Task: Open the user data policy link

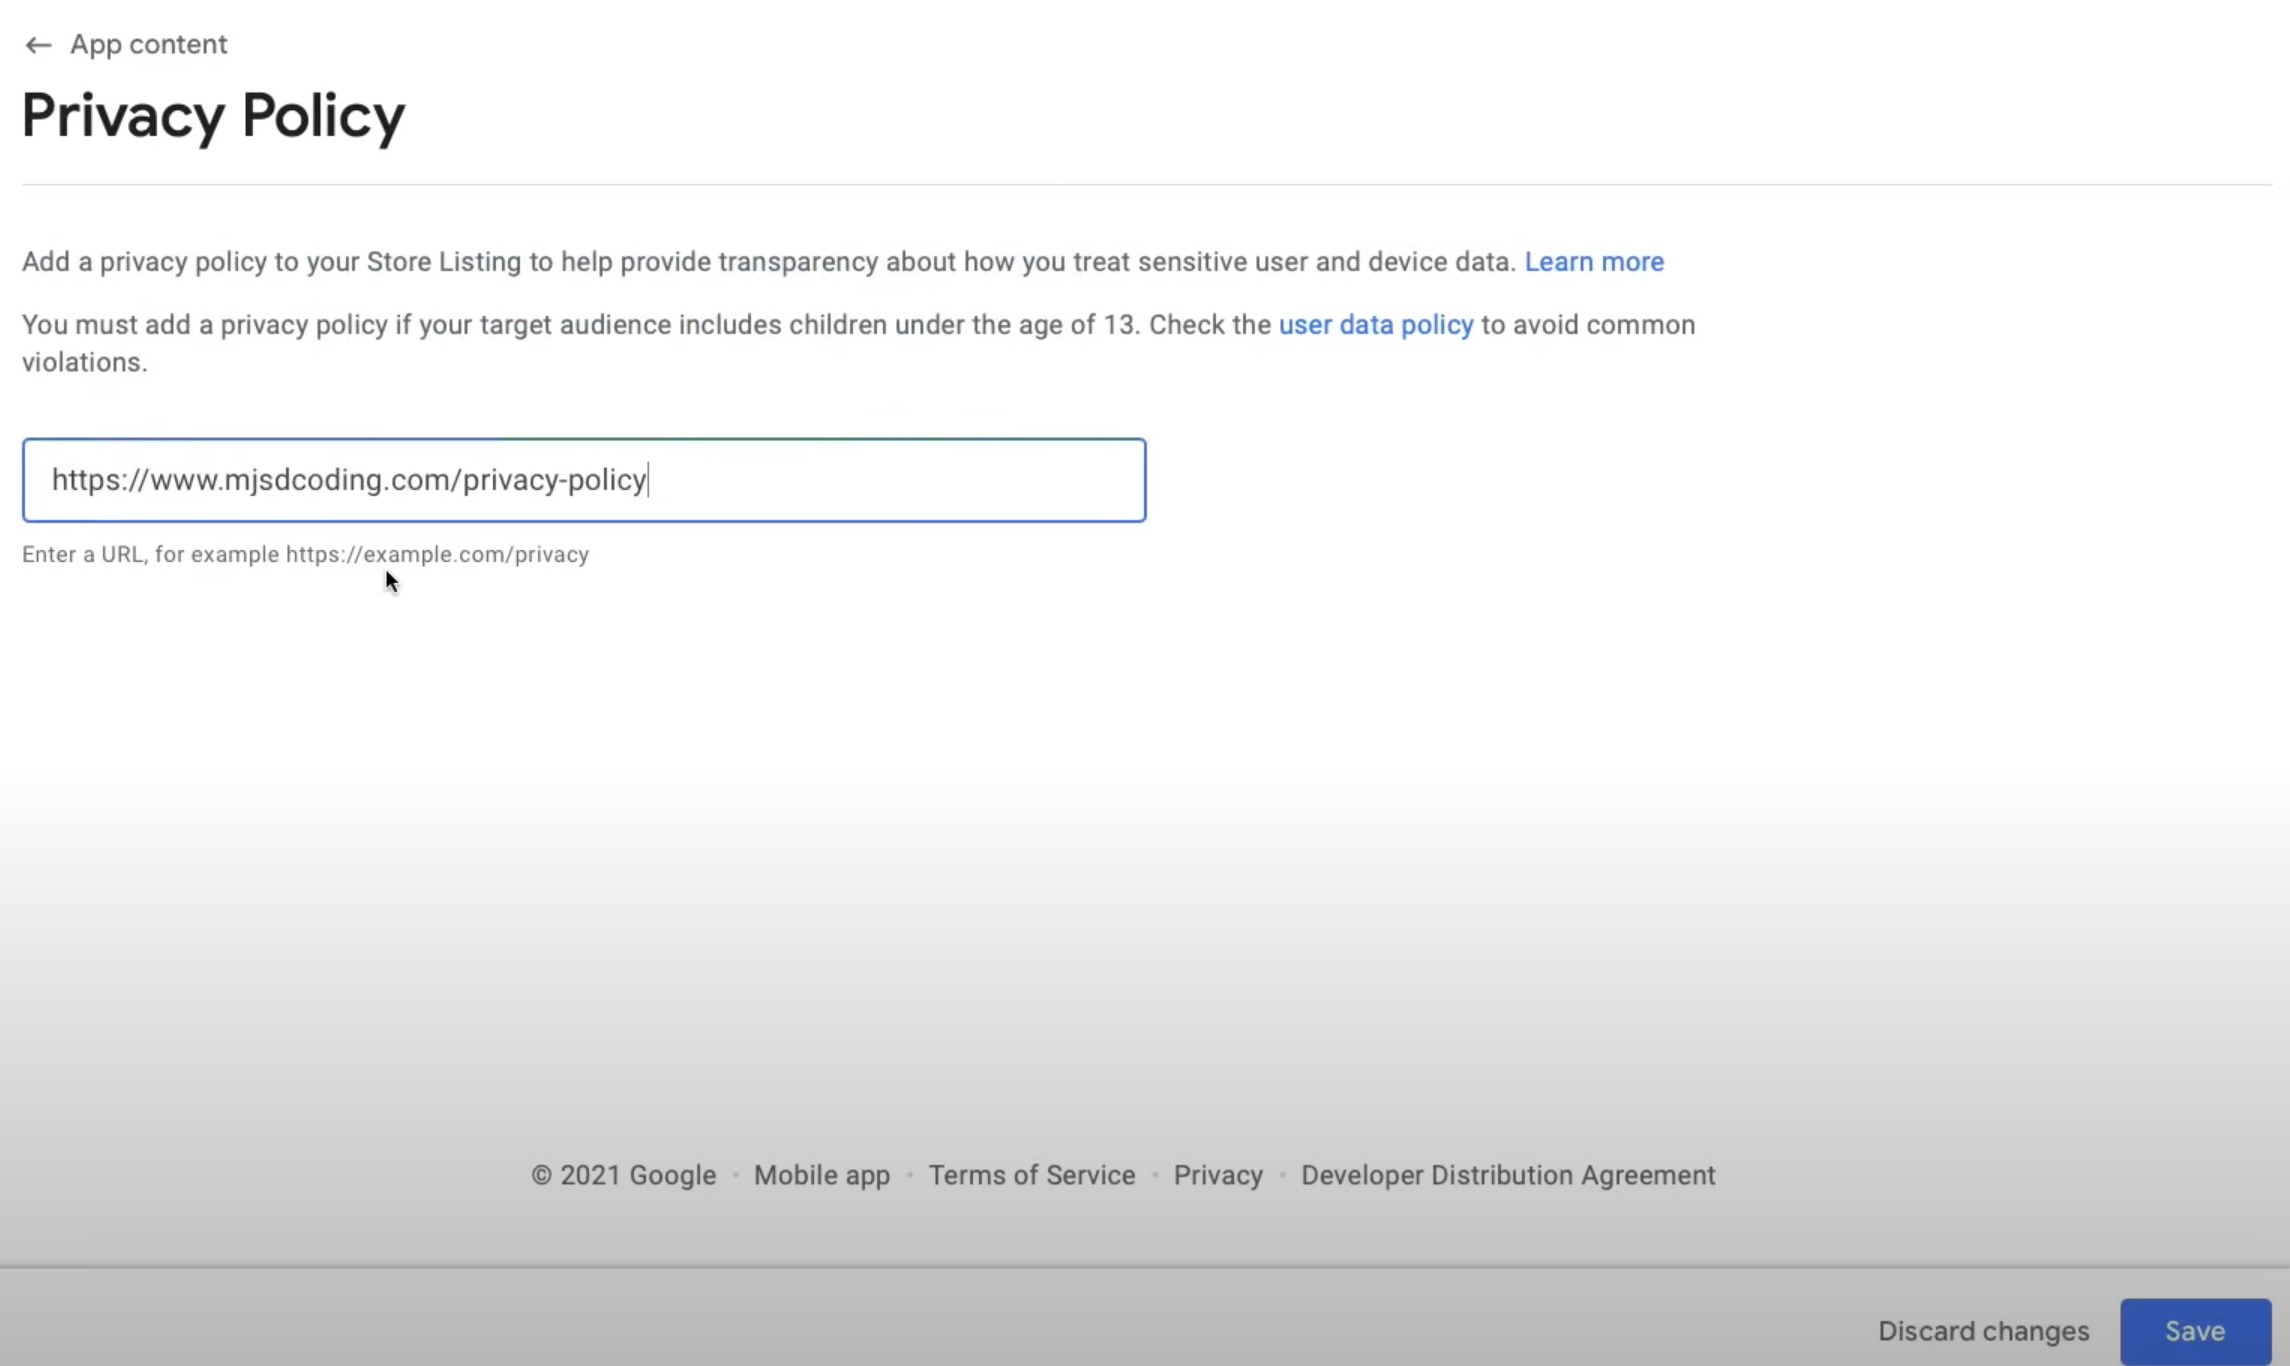Action: coord(1375,325)
